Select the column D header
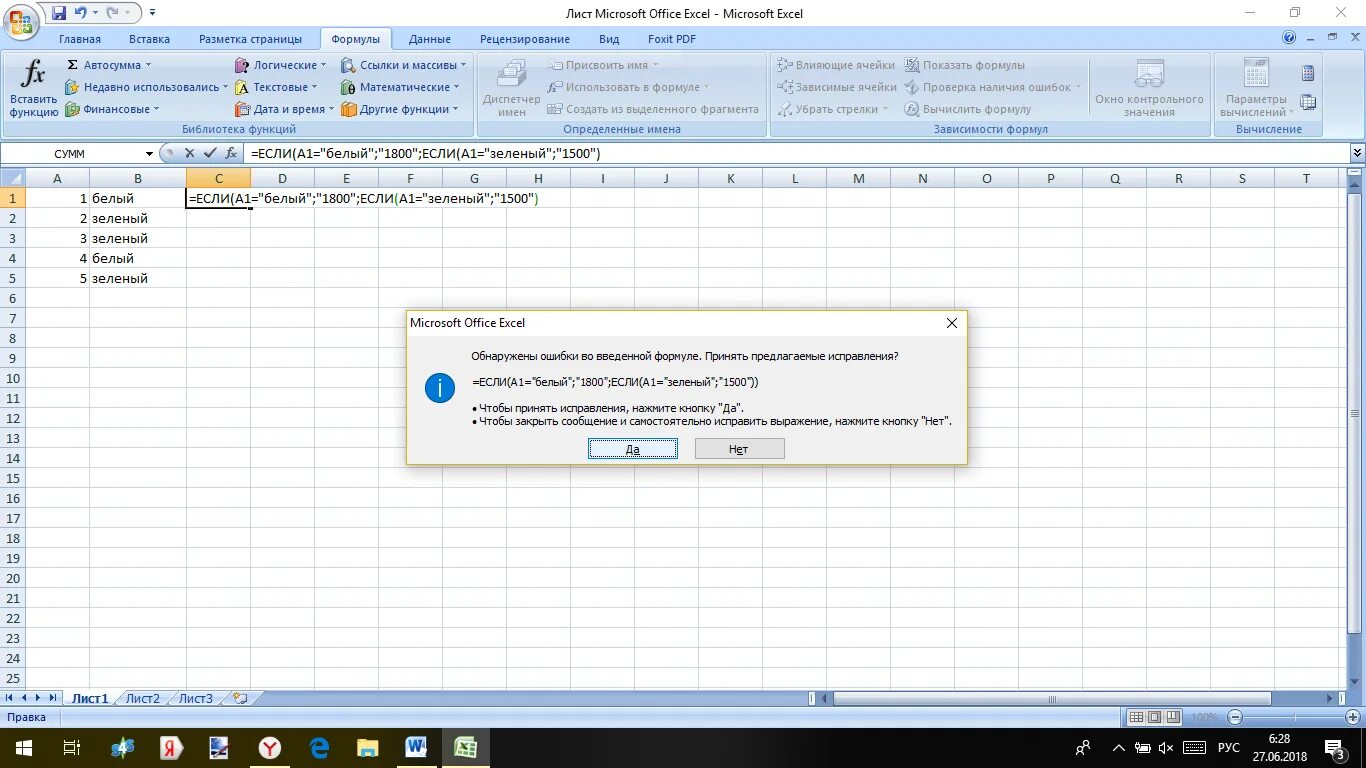 click(x=283, y=178)
